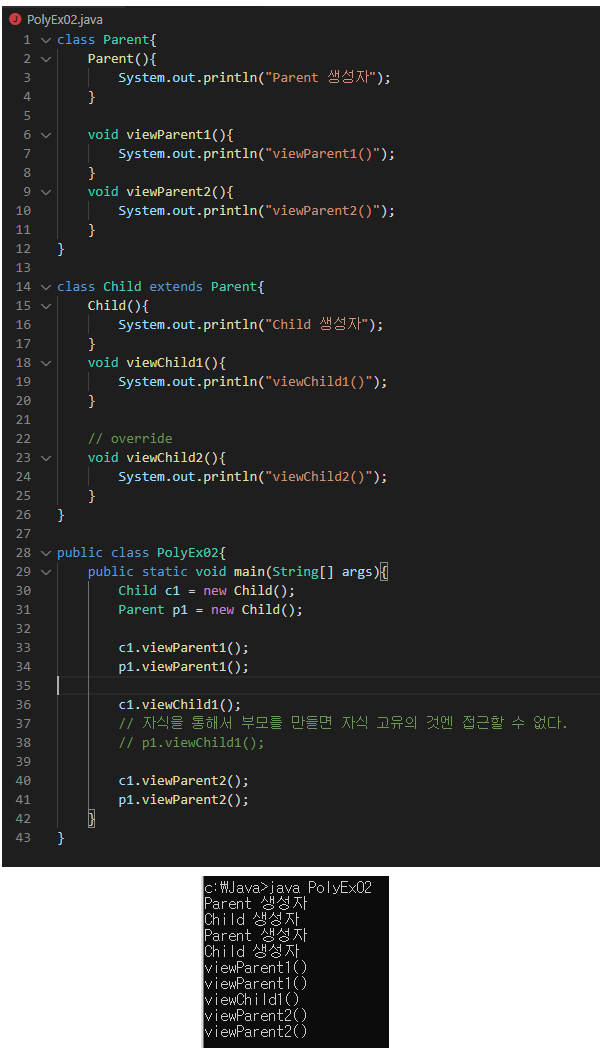Collapse the Parent() constructor fold arrow
This screenshot has height=1057, width=604.
(x=46, y=59)
